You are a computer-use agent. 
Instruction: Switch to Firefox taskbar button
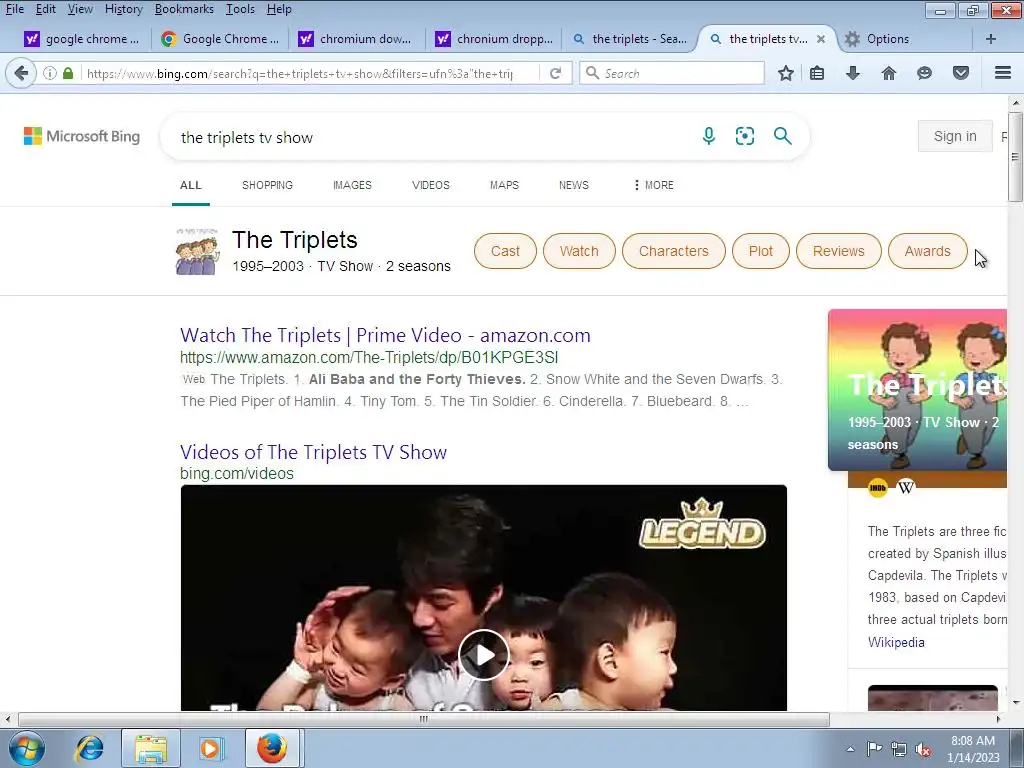[x=272, y=748]
